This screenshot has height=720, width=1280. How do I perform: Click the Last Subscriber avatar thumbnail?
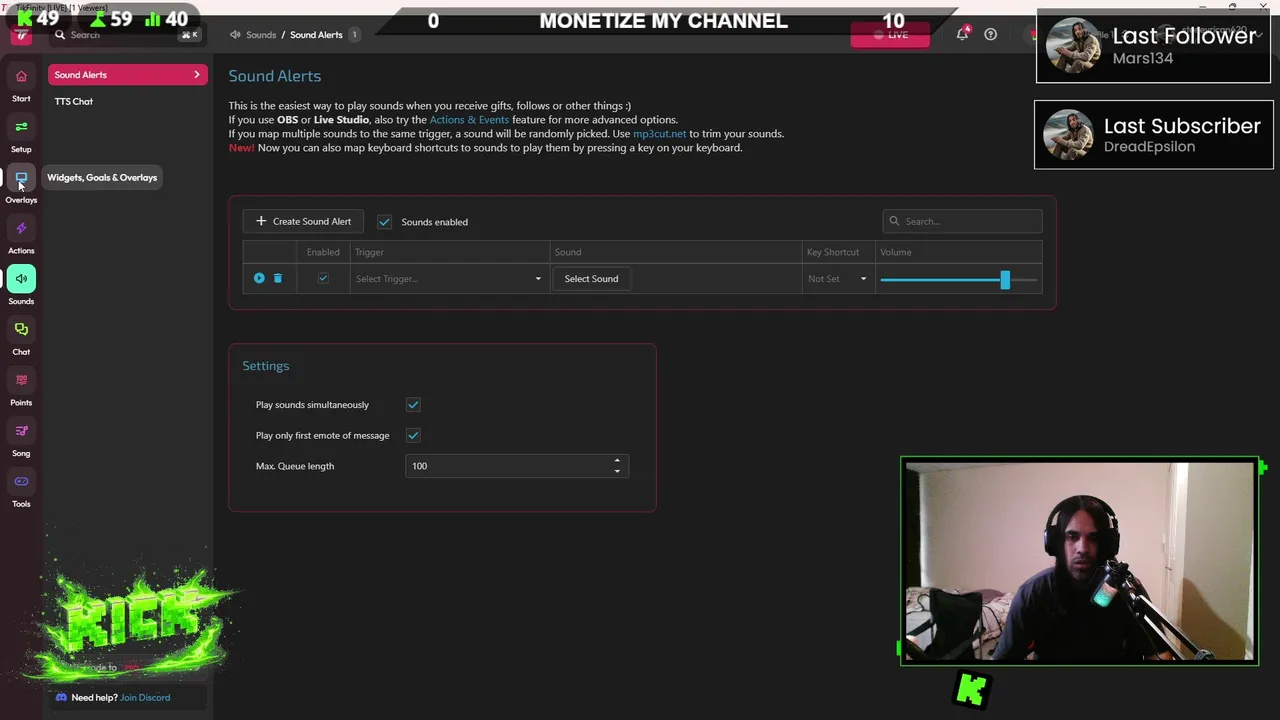[x=1068, y=134]
